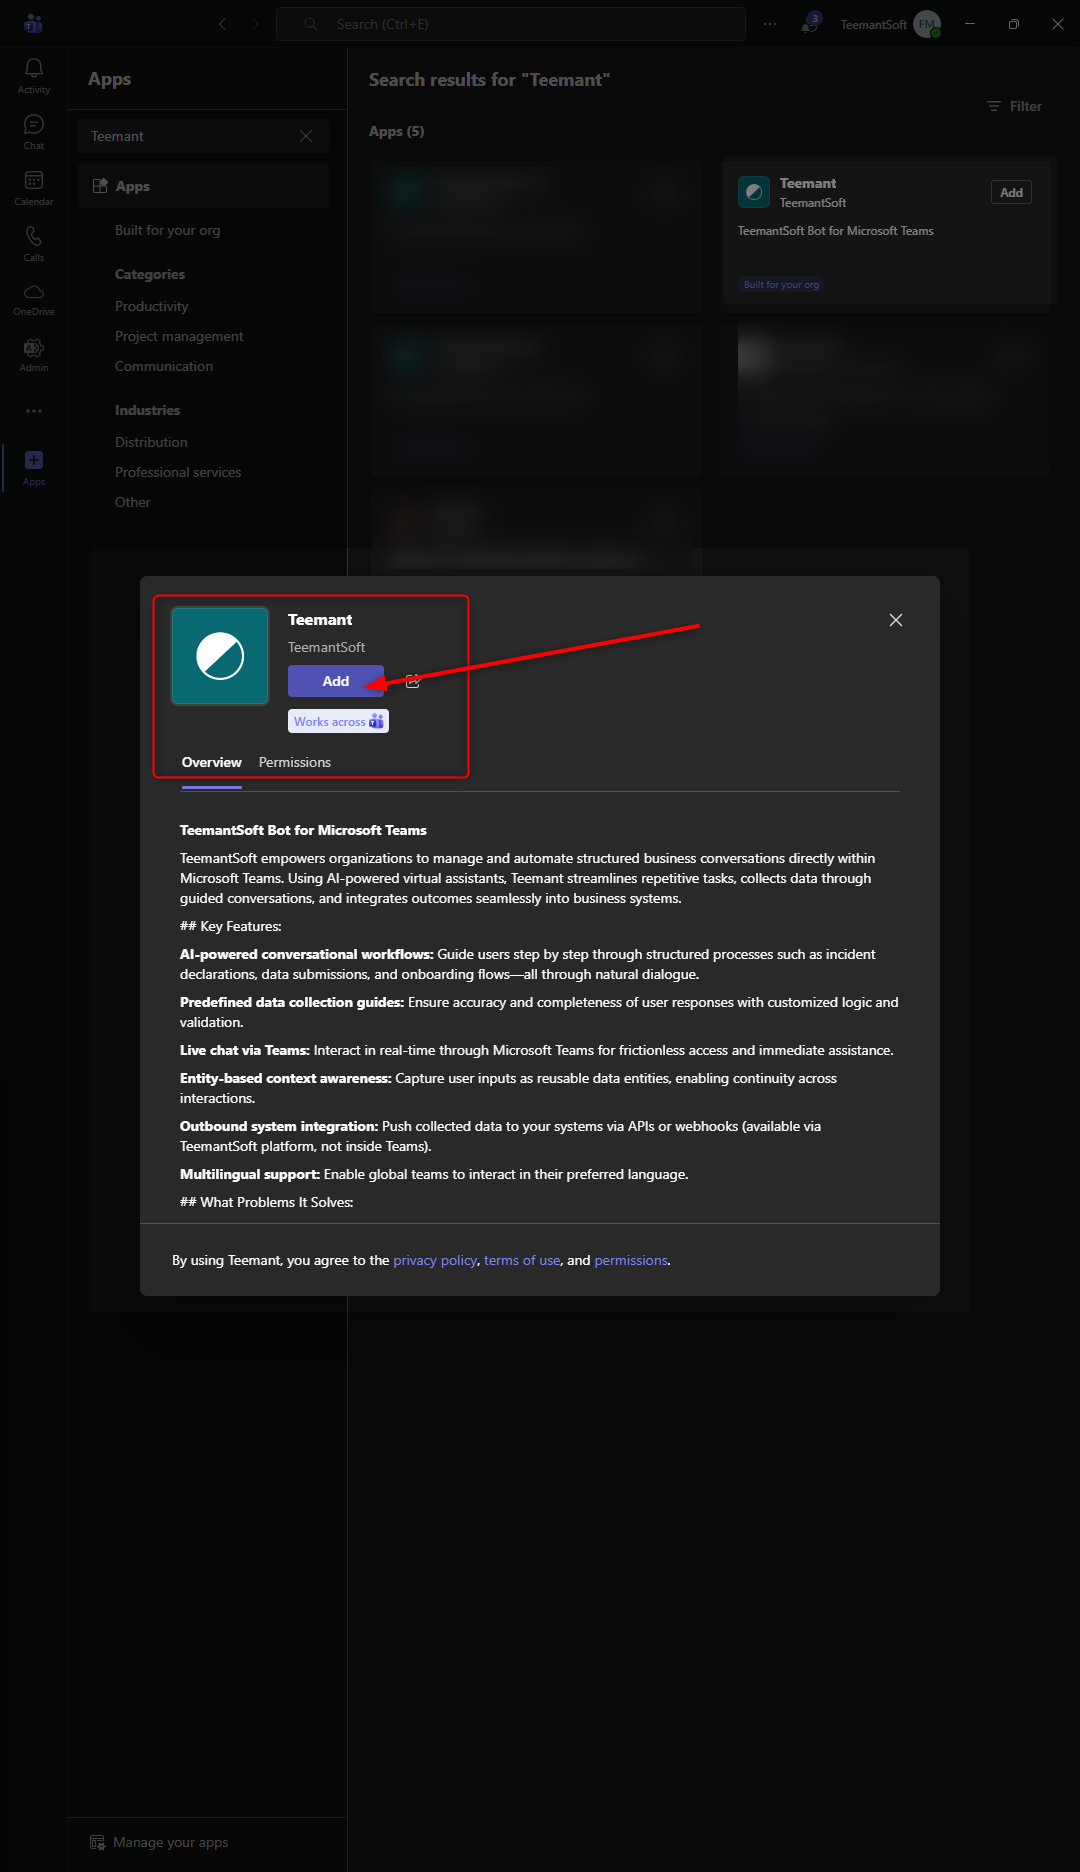This screenshot has width=1080, height=1872.
Task: Focus the top Search (Ctrl+E) box
Action: 511,24
